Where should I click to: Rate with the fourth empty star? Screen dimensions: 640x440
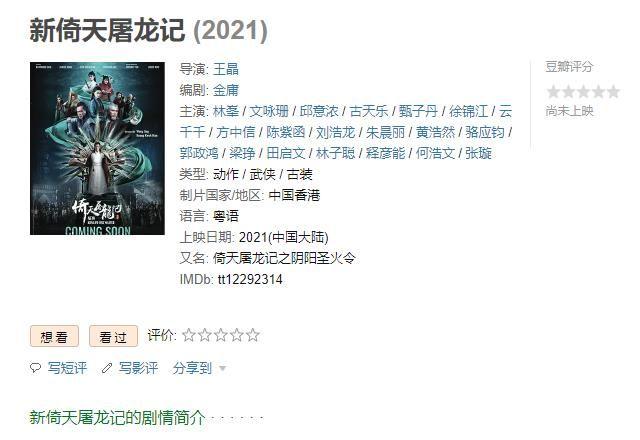coord(237,335)
